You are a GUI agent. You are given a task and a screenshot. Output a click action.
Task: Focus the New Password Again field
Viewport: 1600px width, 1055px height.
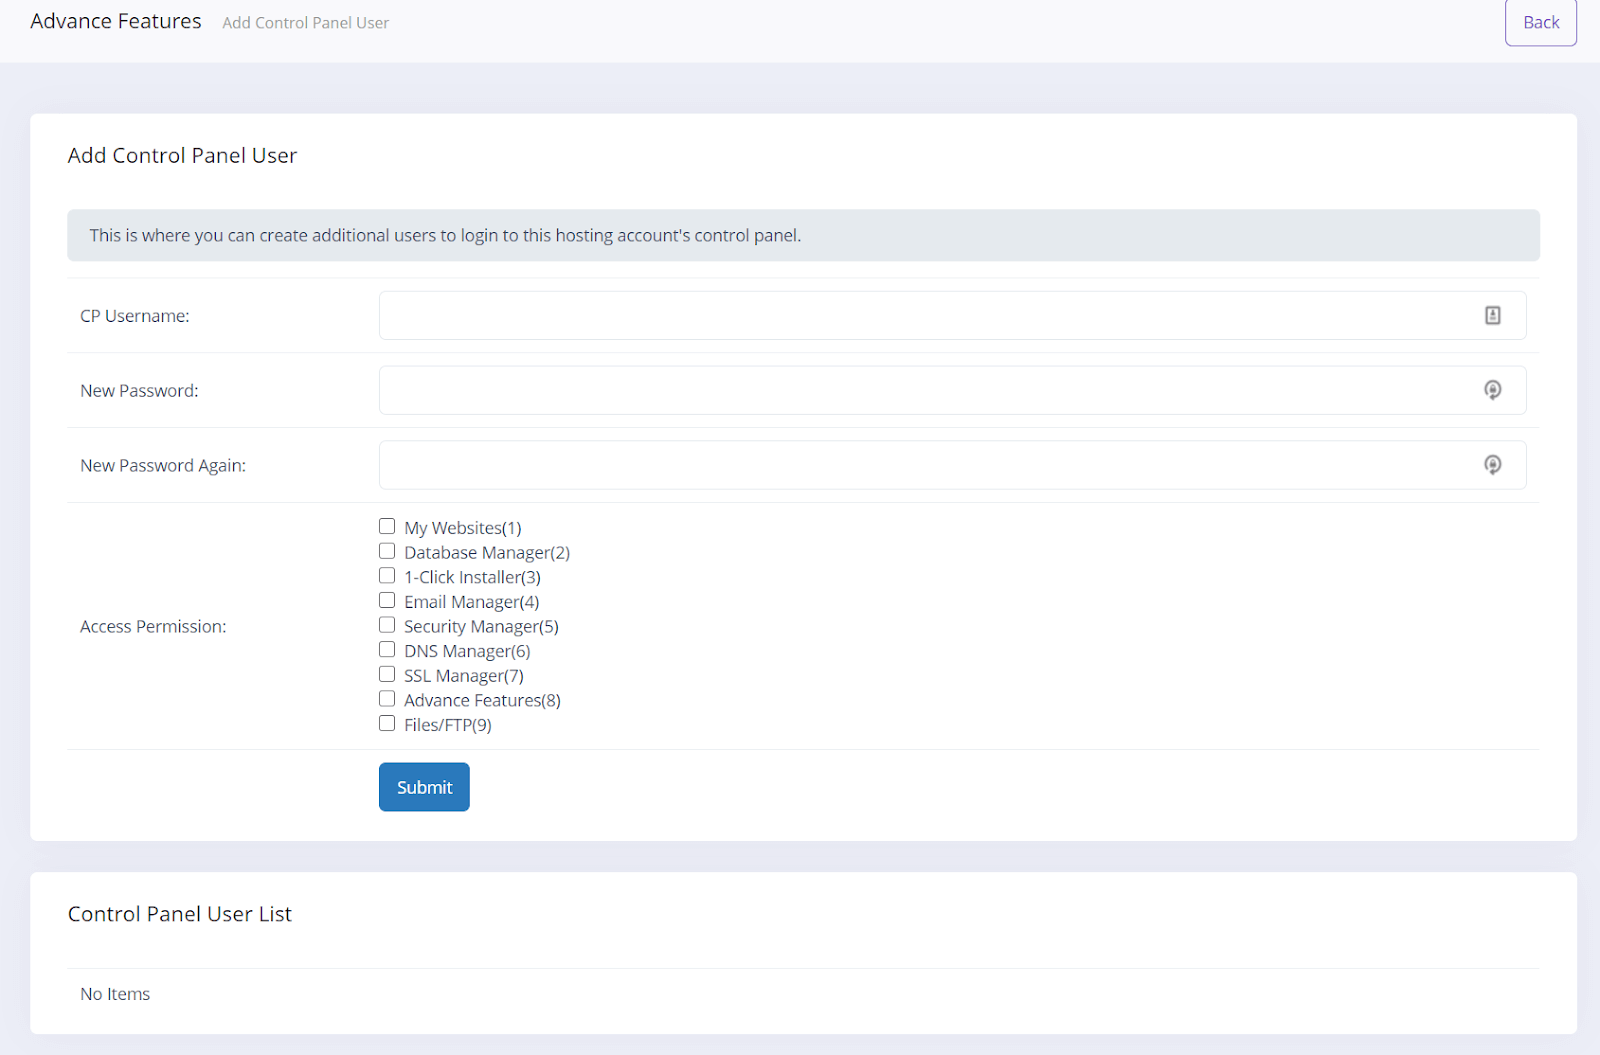coord(952,465)
